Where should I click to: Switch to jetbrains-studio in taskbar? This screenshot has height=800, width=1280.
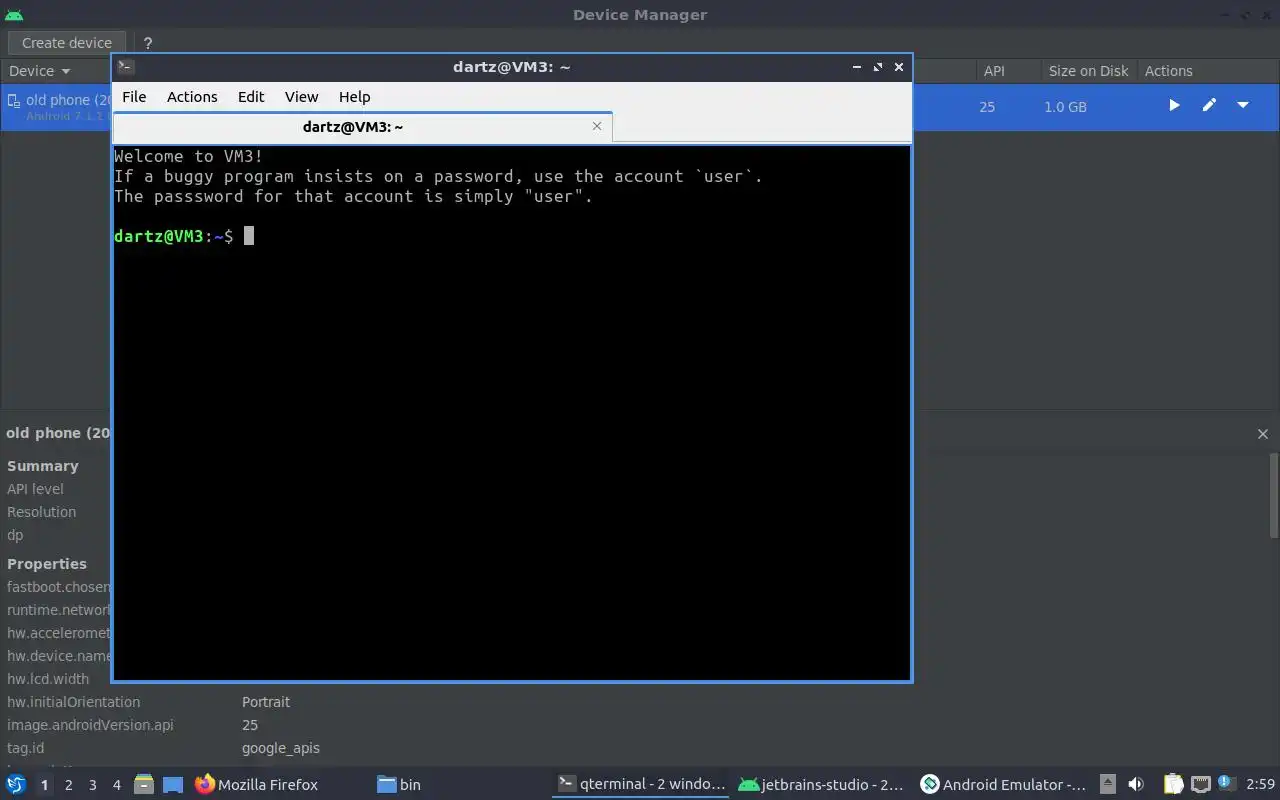coord(822,784)
